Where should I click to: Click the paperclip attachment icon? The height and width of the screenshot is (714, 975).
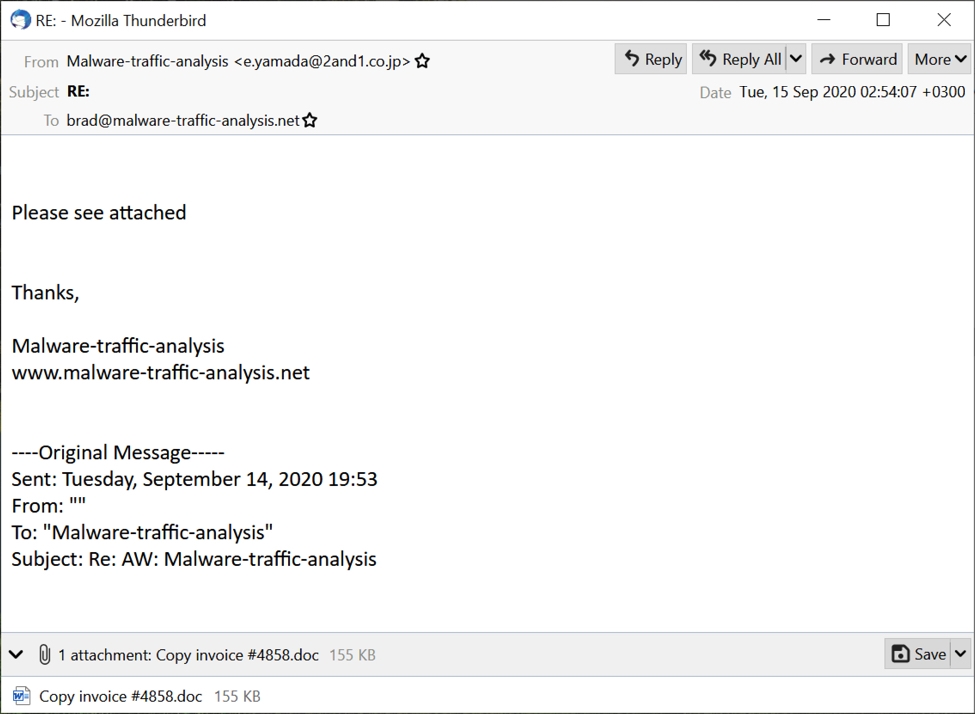pos(44,654)
